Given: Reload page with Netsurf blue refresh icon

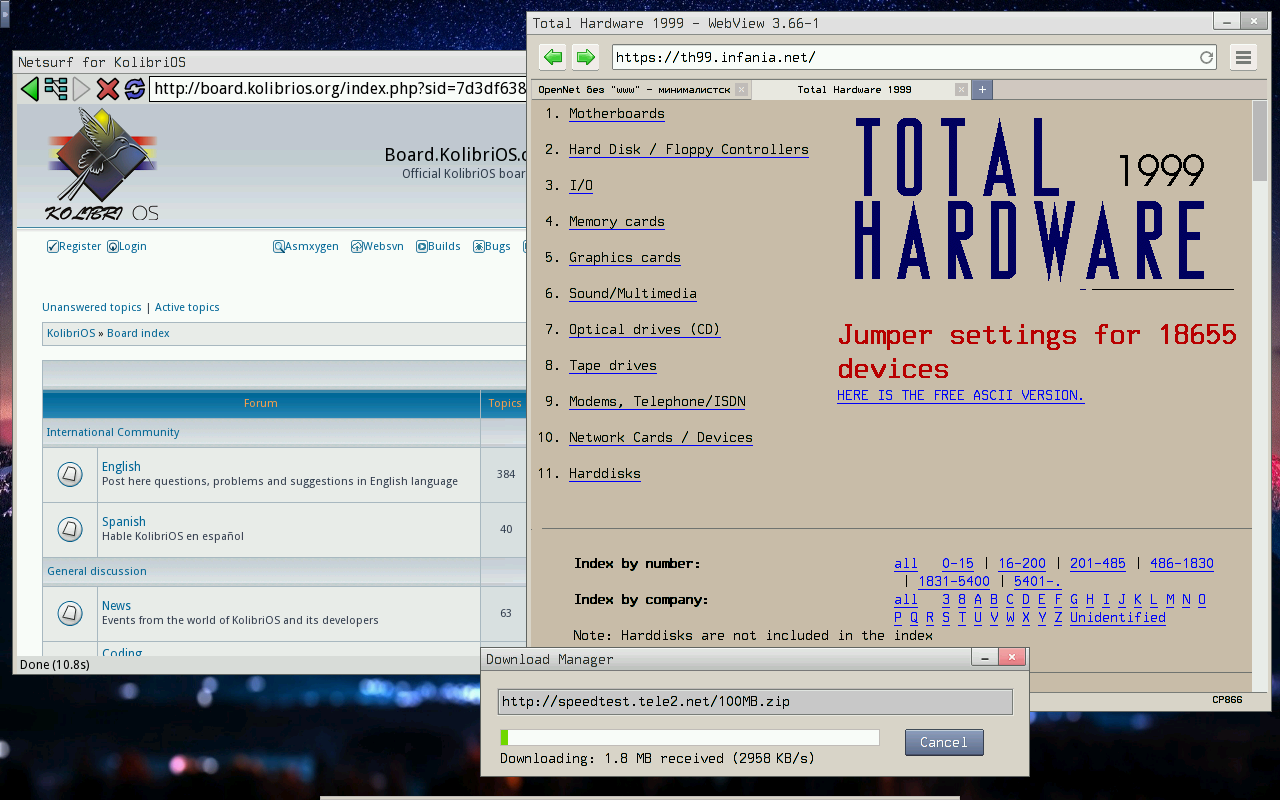Looking at the screenshot, I should click(134, 90).
